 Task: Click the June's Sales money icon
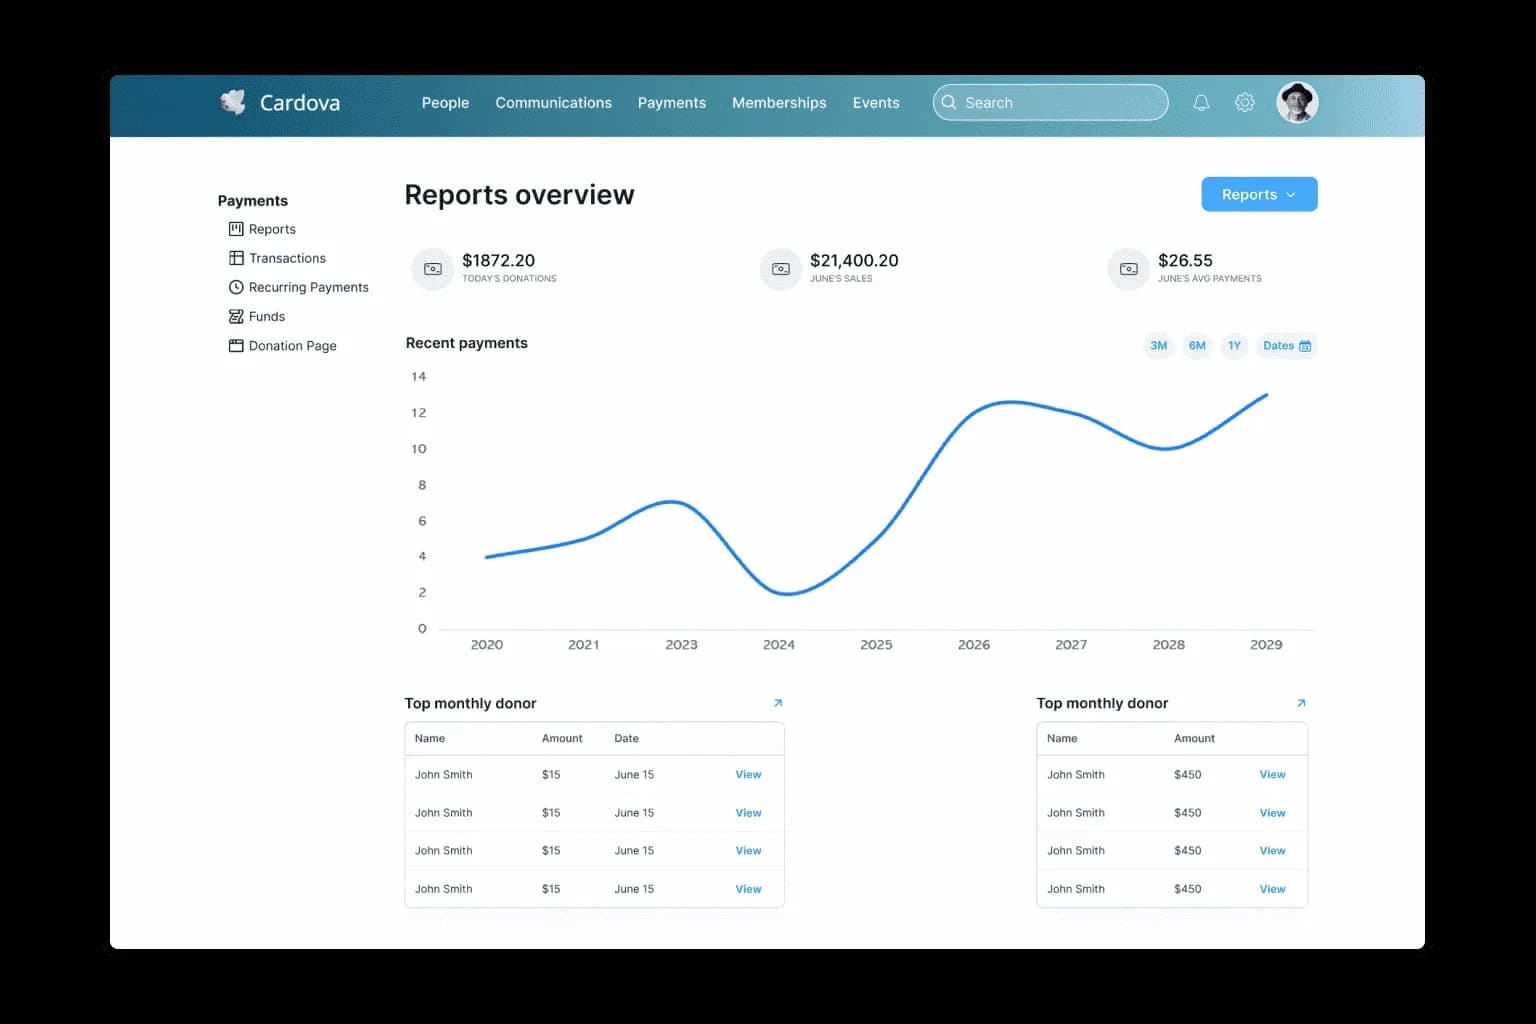[781, 269]
